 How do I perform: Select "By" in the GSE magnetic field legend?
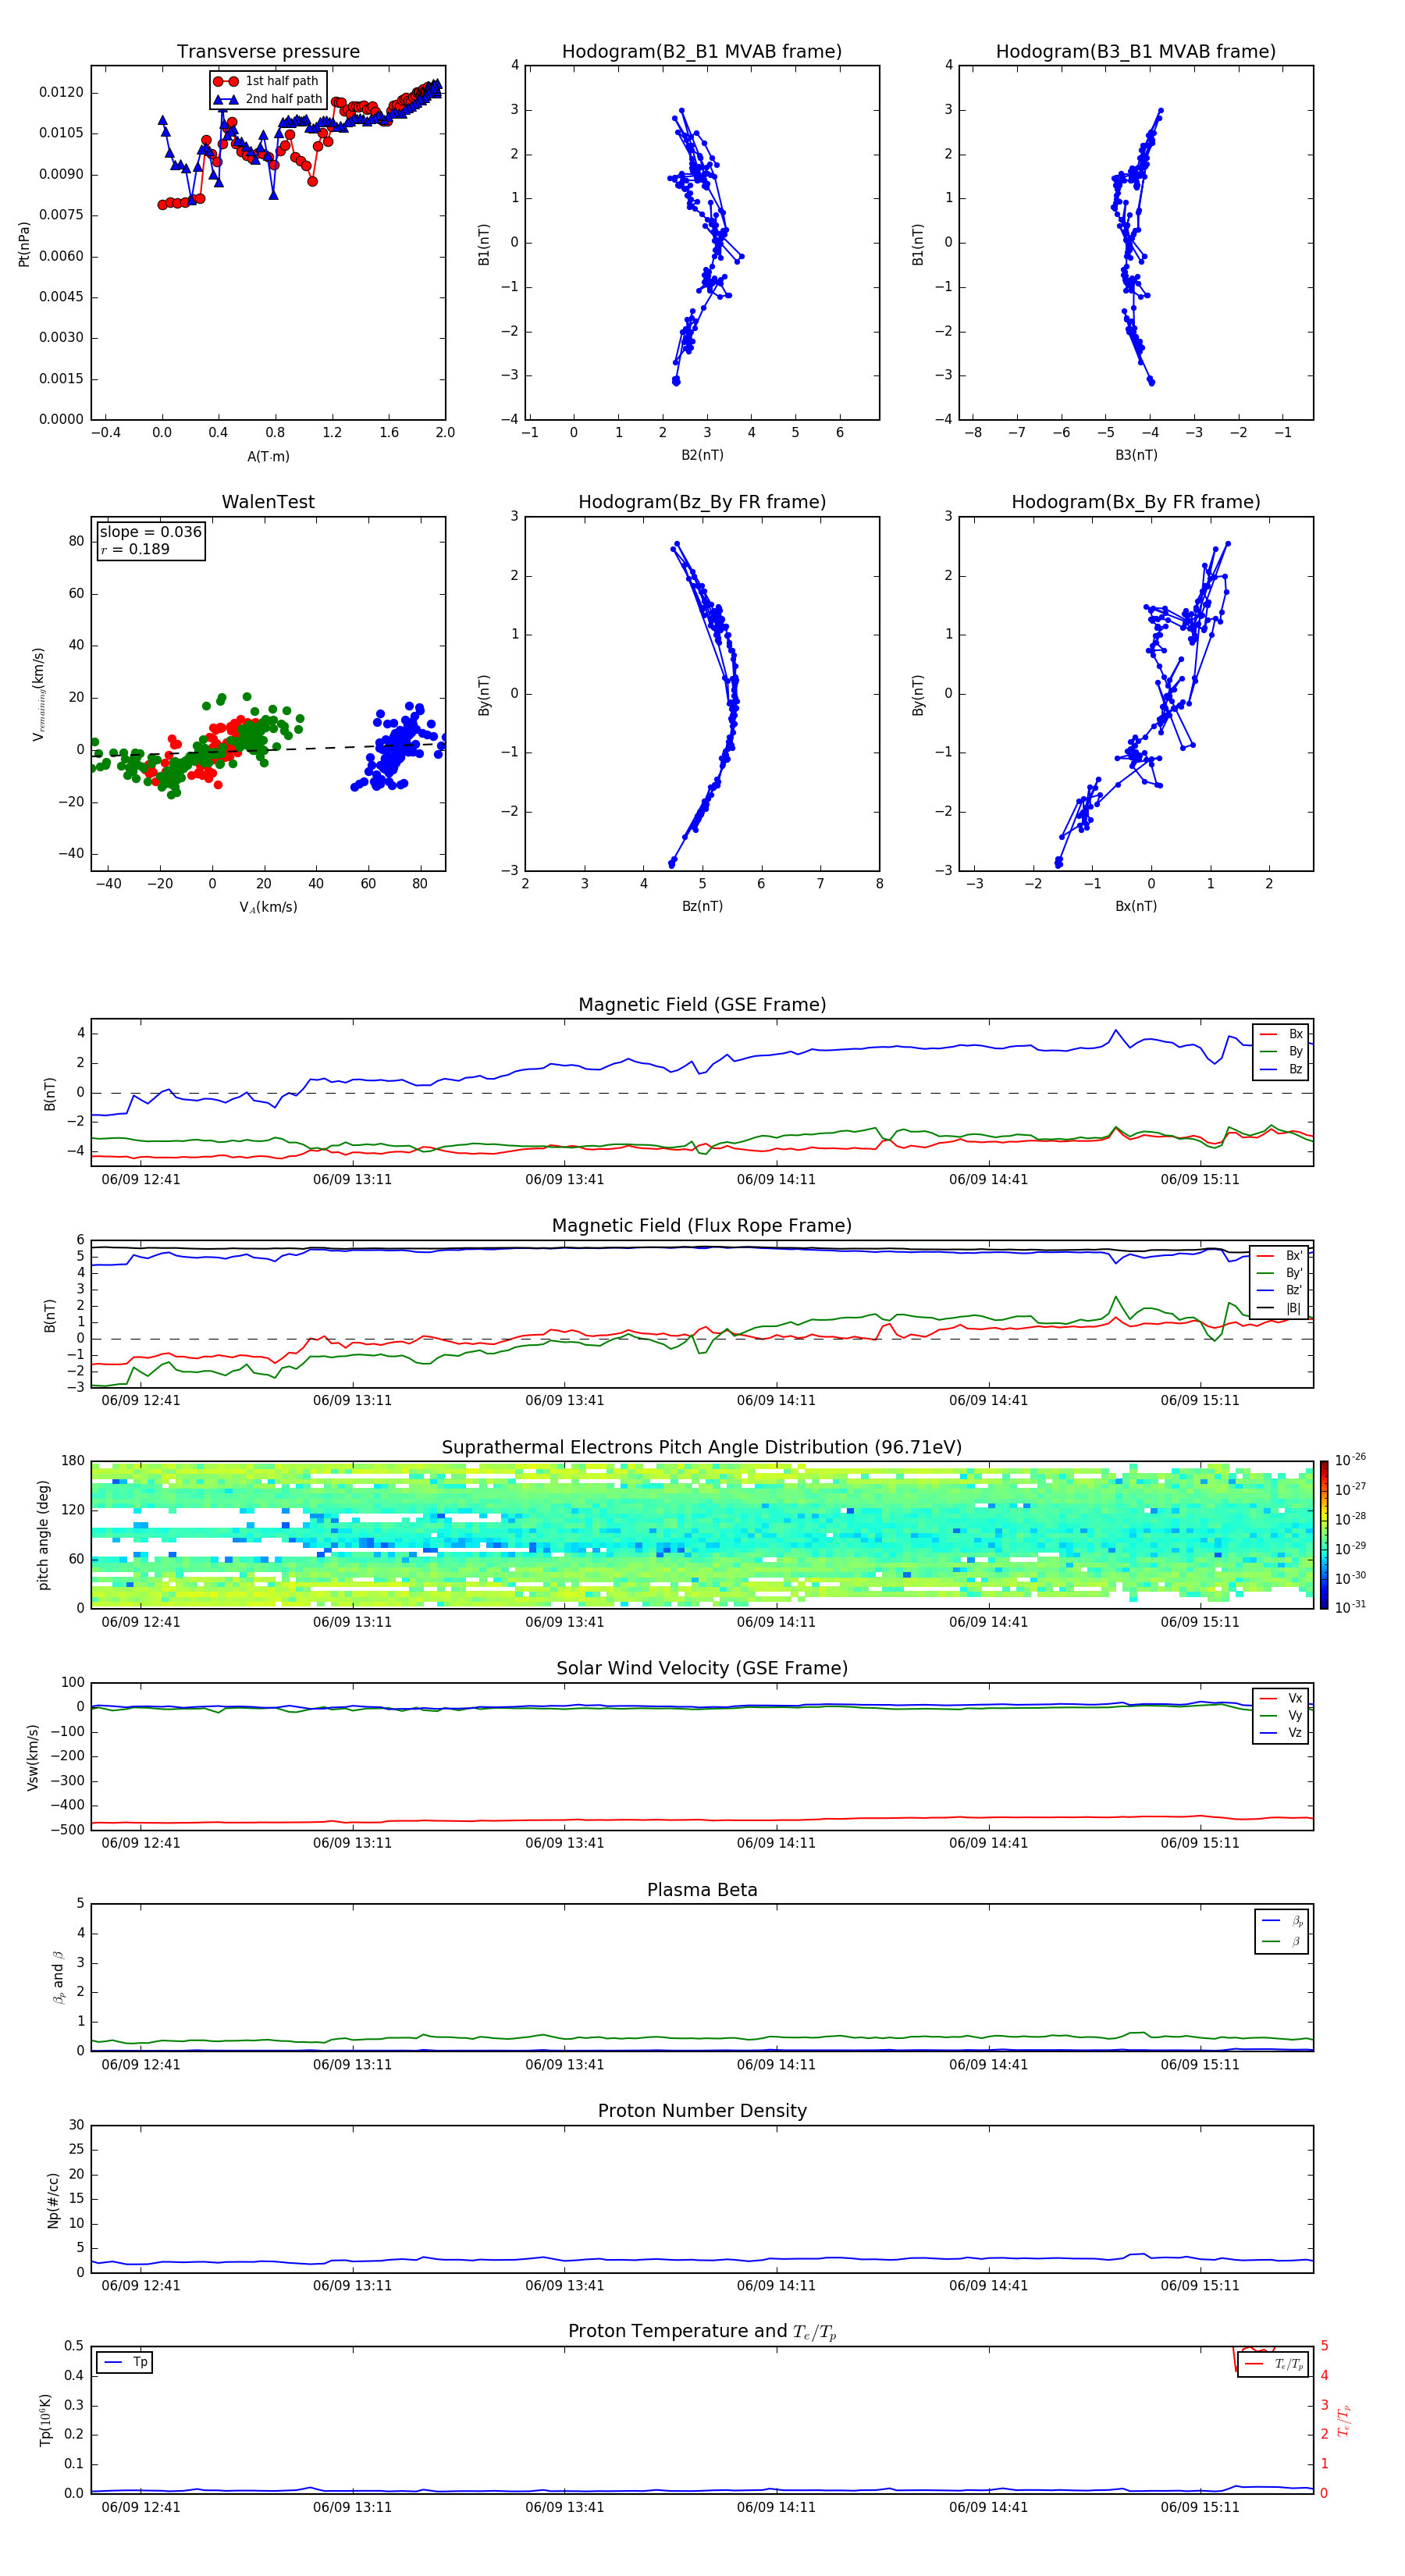tap(1282, 1051)
